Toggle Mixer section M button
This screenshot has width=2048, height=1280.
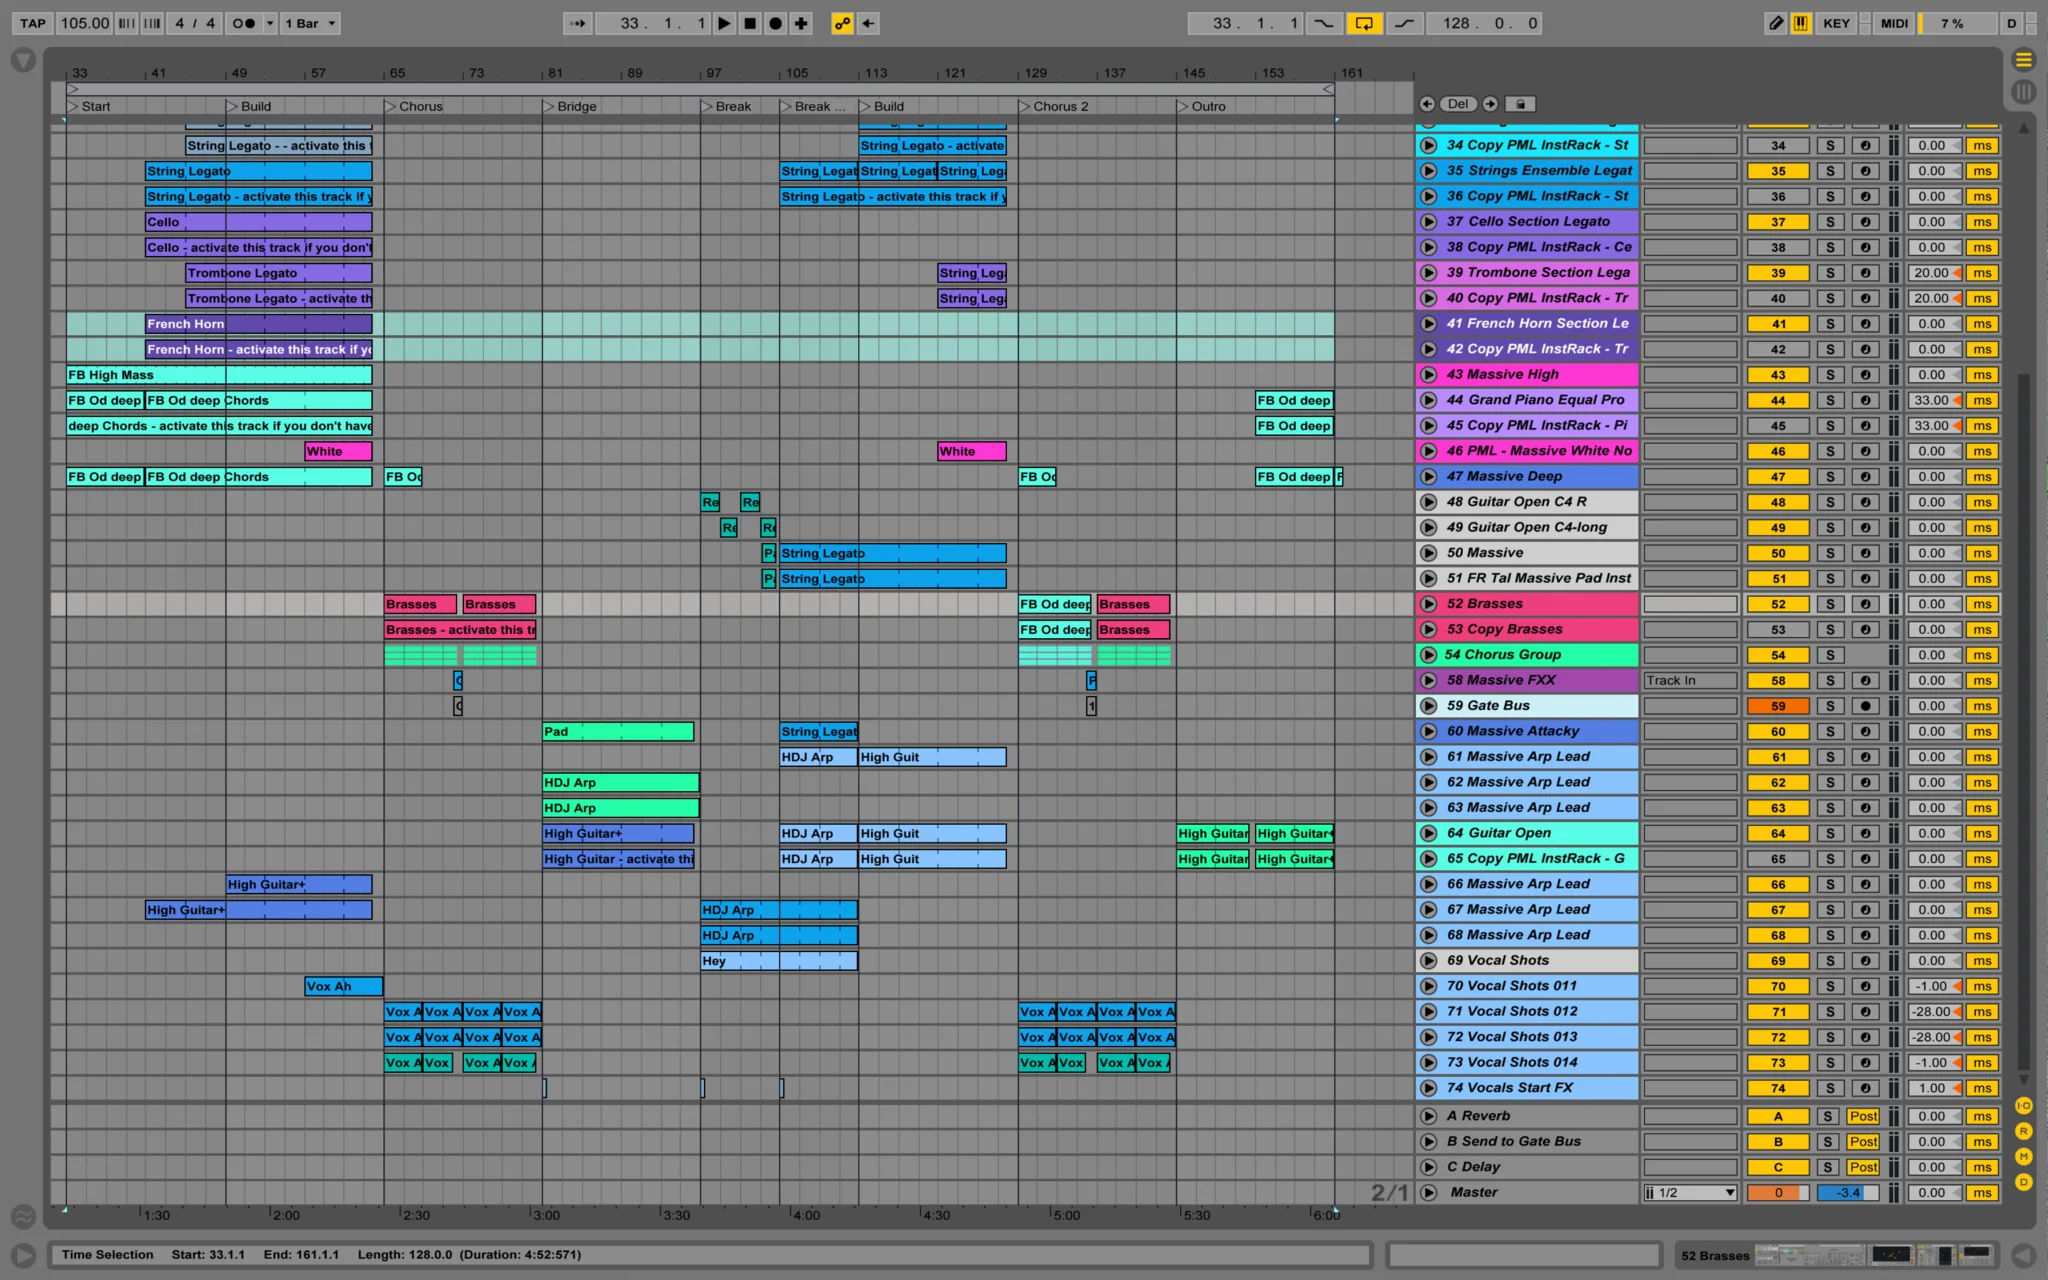[x=2023, y=1156]
